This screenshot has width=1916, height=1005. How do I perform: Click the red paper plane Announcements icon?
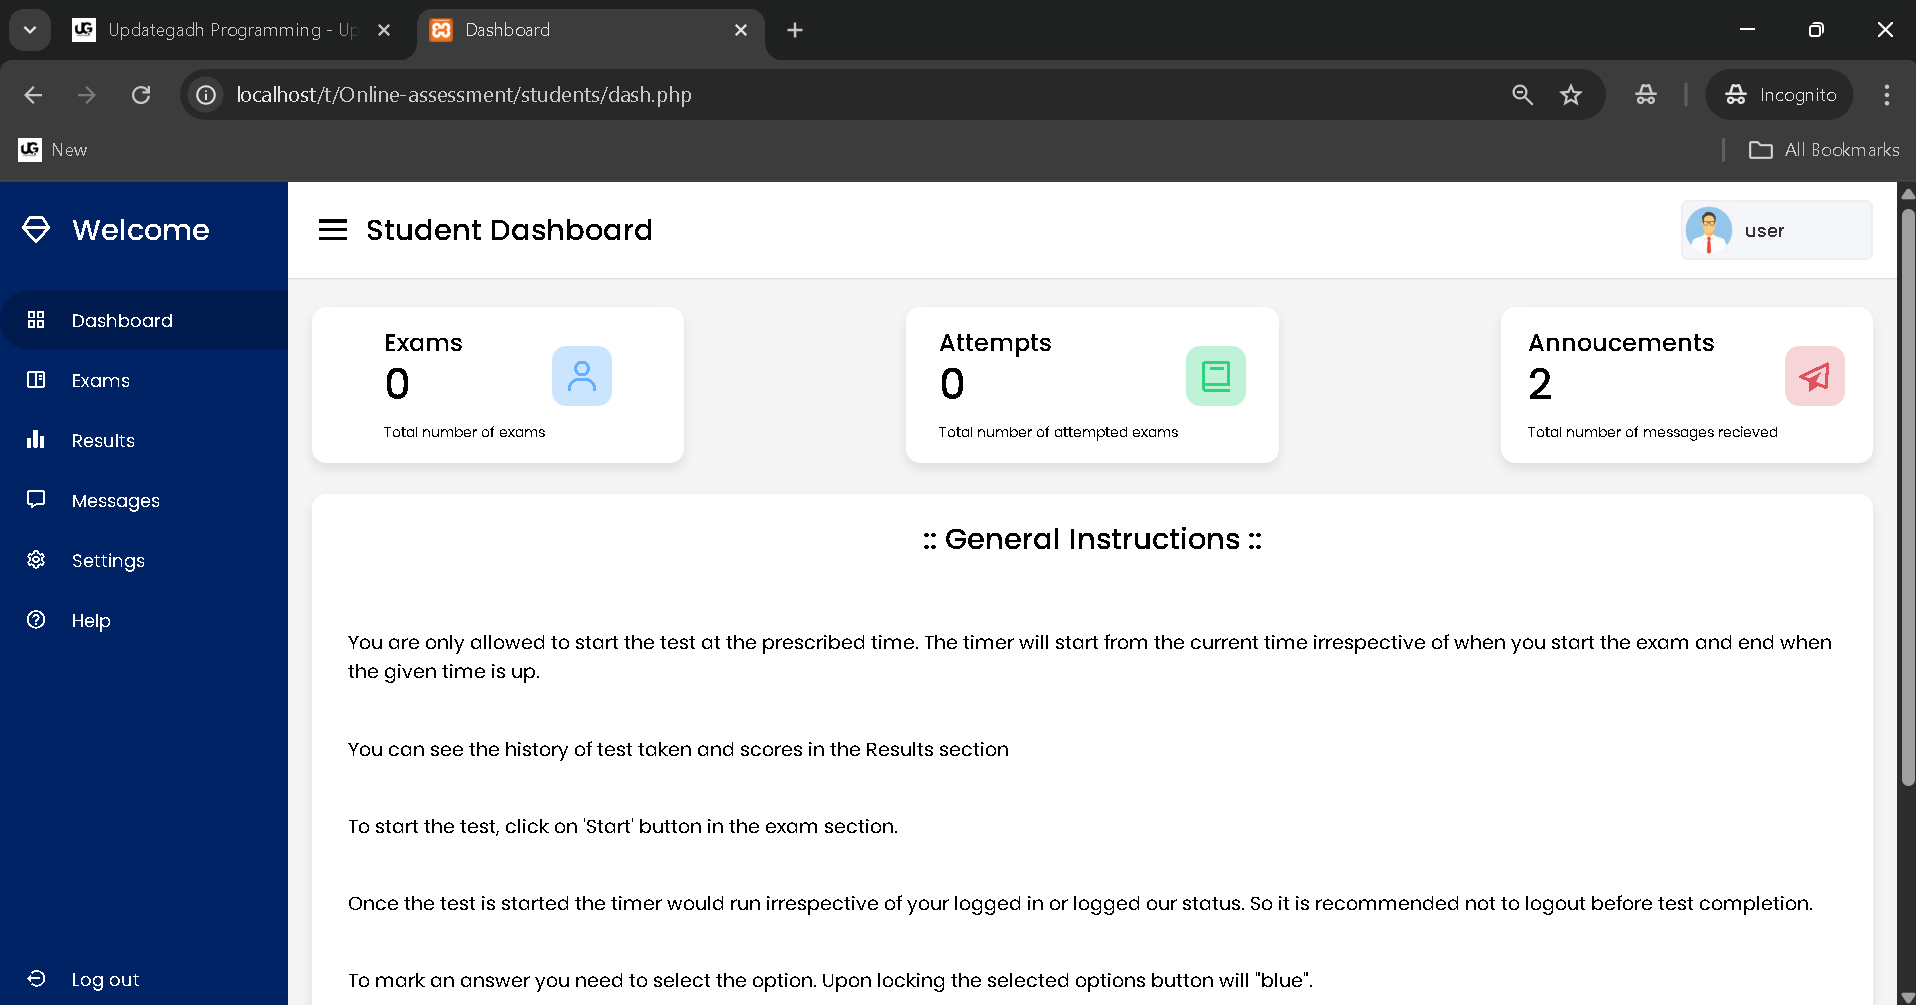(x=1814, y=376)
